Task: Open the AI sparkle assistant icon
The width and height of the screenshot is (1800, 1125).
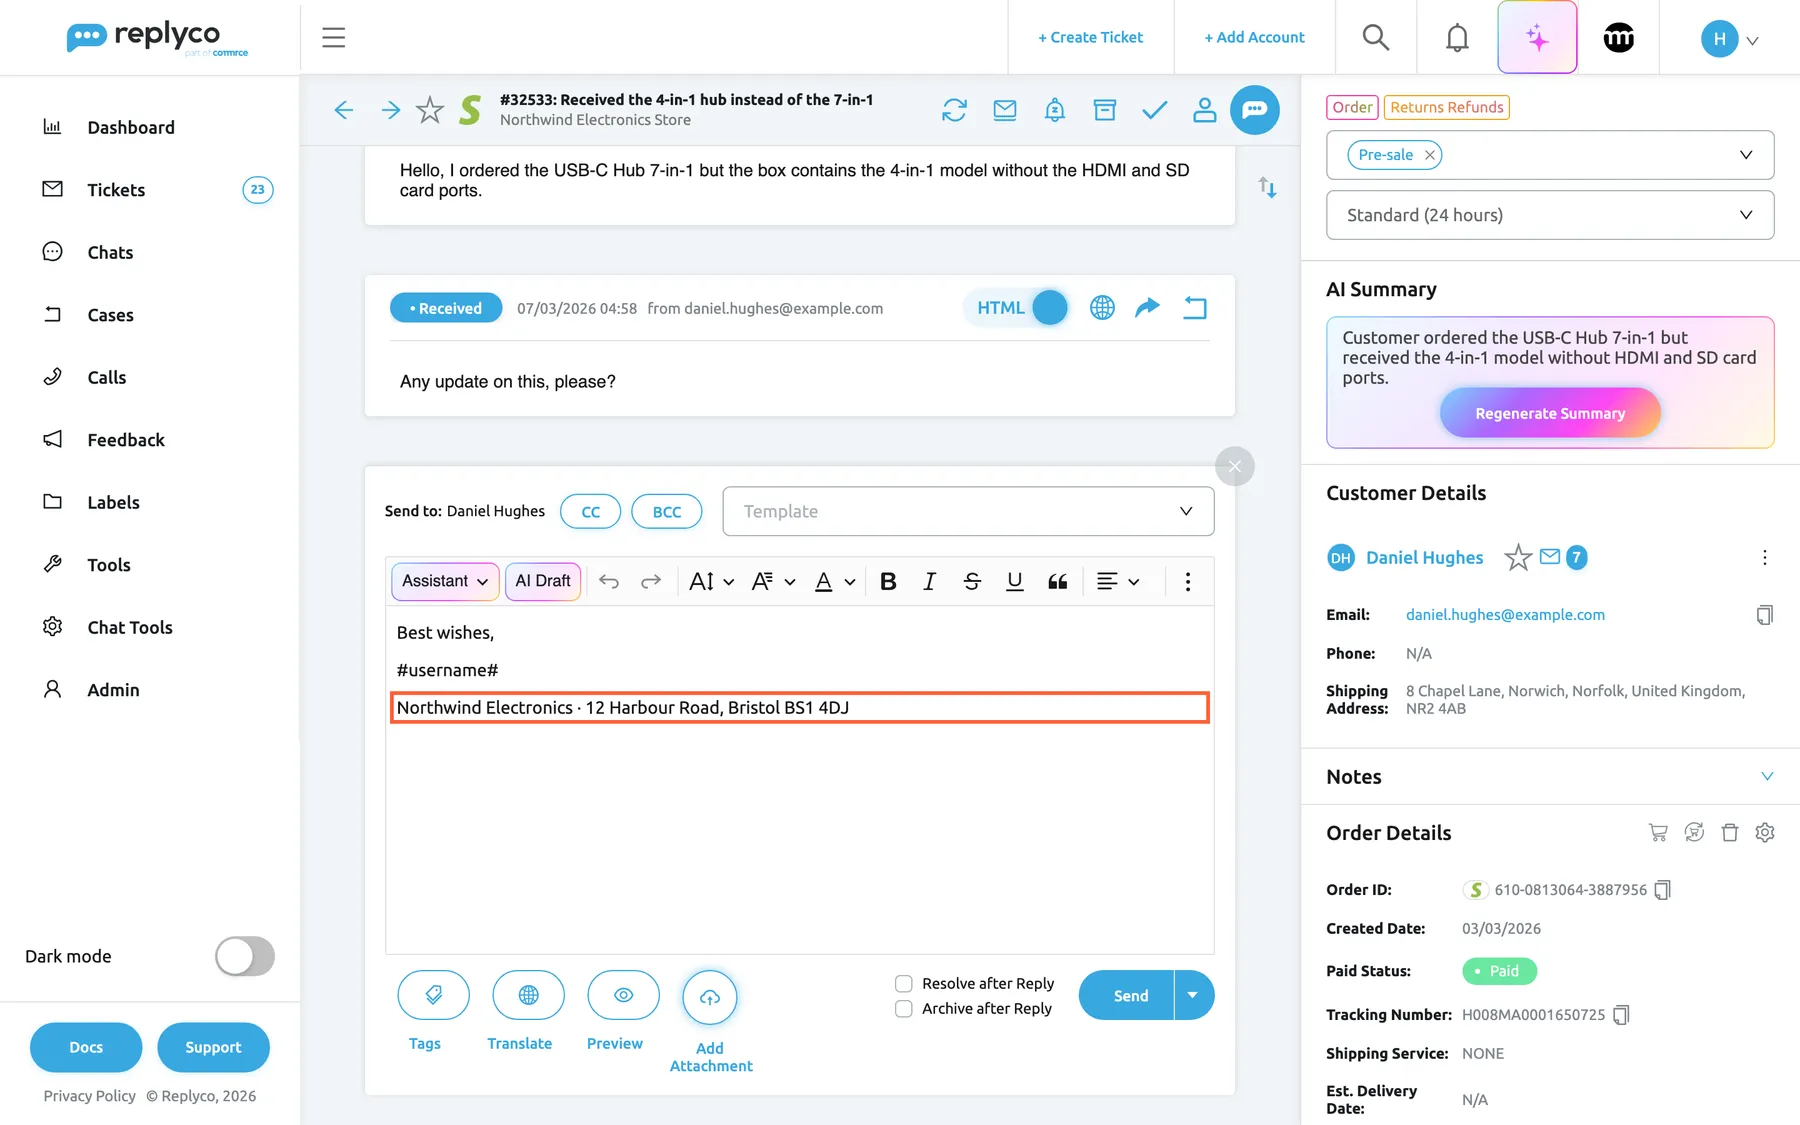Action: pyautogui.click(x=1537, y=38)
